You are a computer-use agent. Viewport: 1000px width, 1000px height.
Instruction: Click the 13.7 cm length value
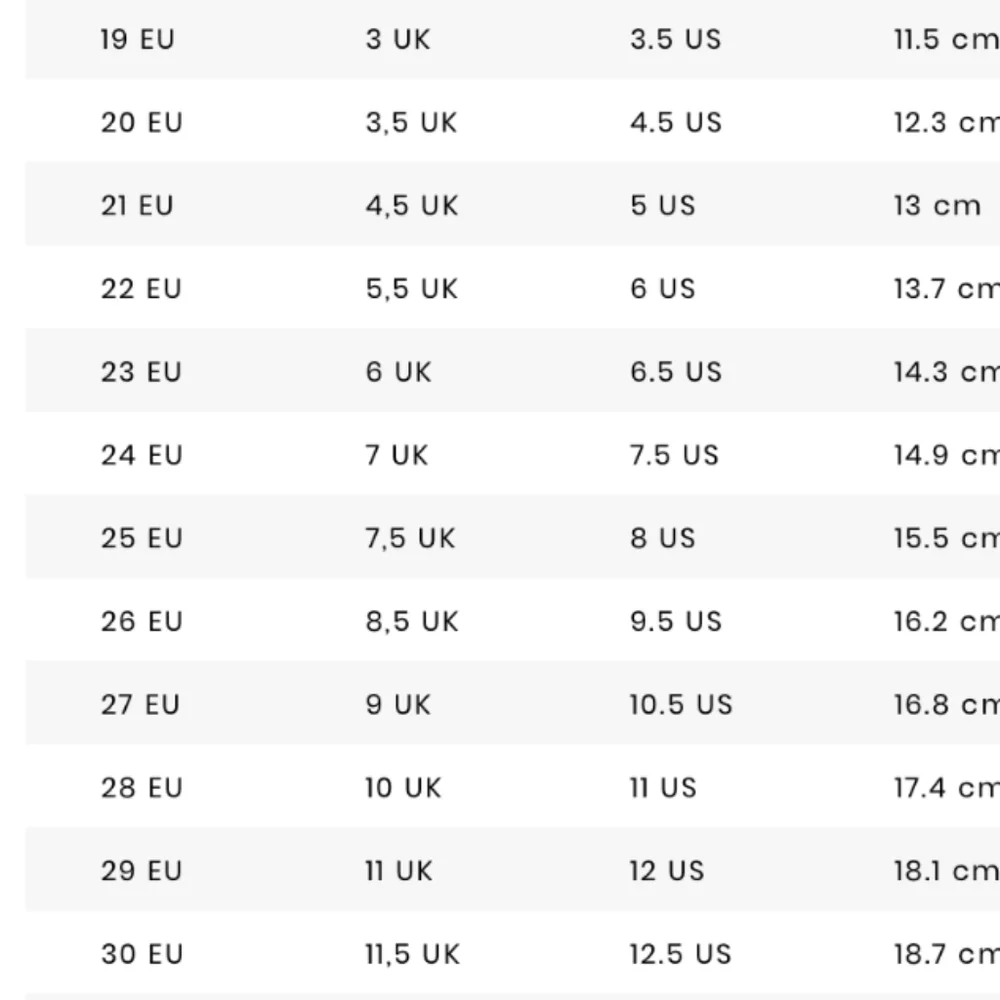tap(946, 289)
